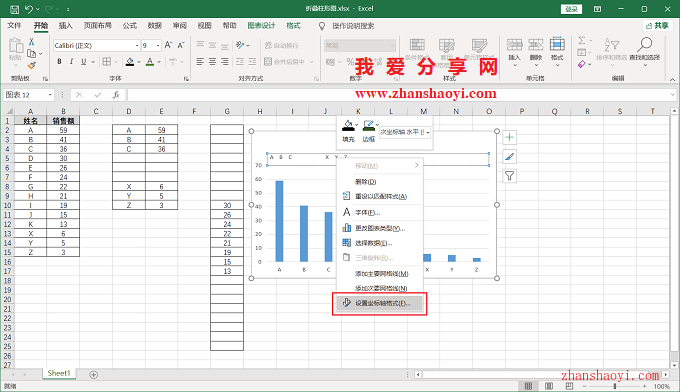Open the font size dropdown
Viewport: 680px width, 392px height.
coord(158,45)
